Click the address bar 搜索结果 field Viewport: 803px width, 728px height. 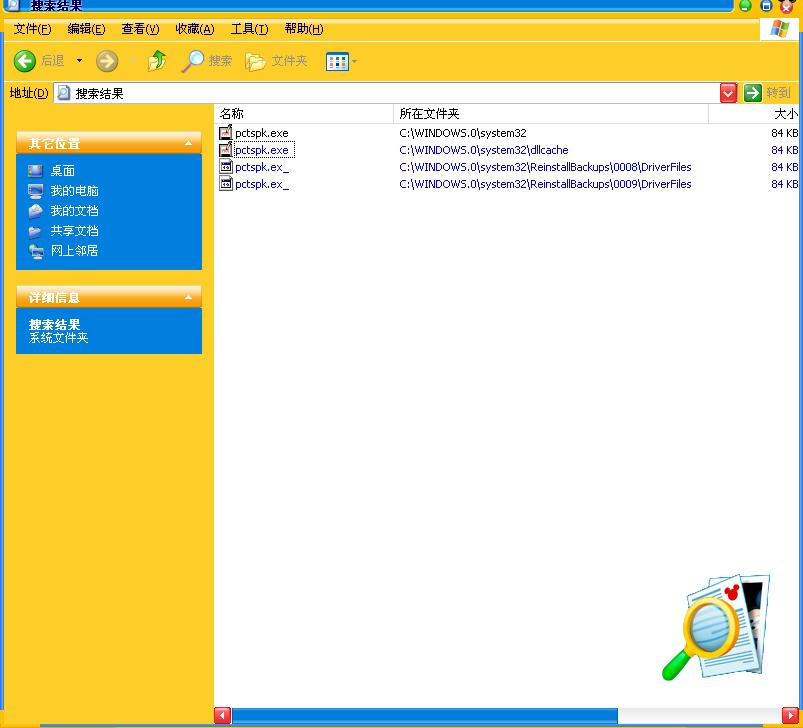pyautogui.click(x=387, y=93)
